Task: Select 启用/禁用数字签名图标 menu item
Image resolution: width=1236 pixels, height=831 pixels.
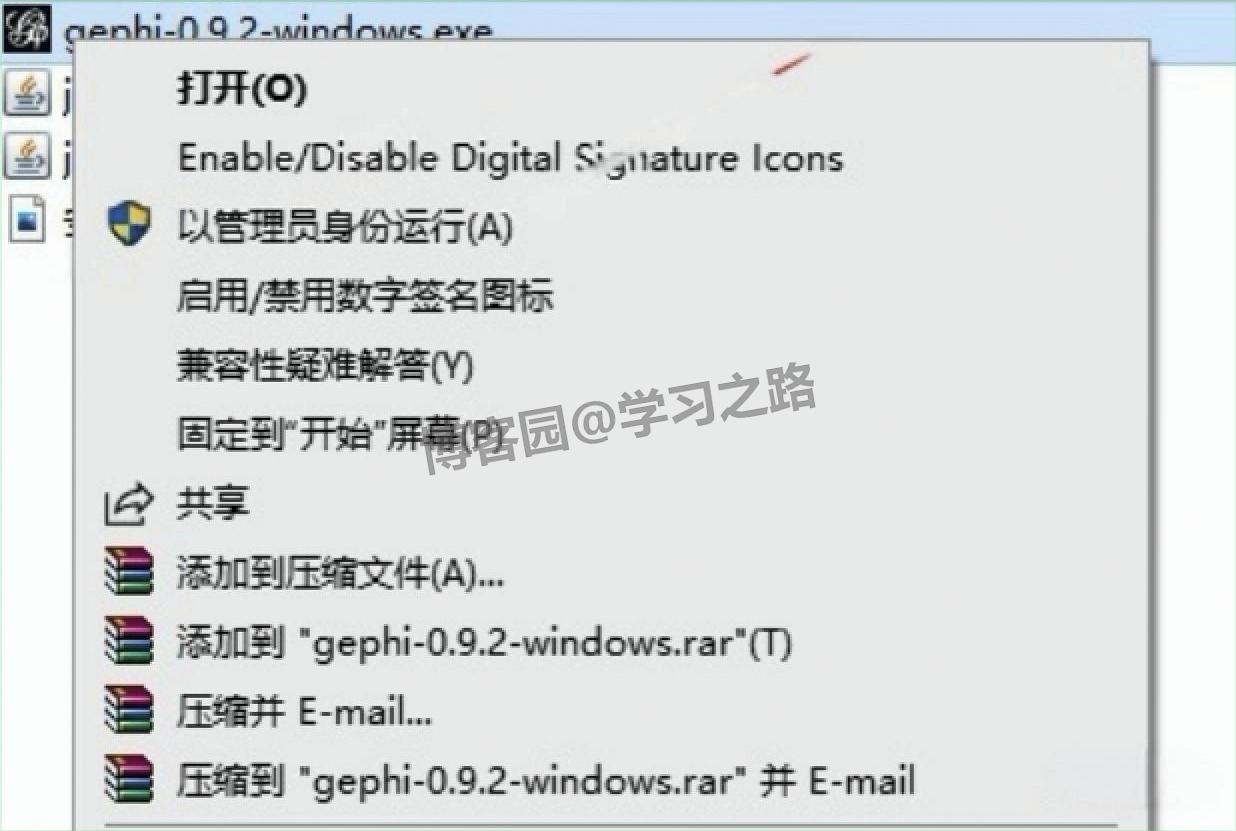Action: pos(365,296)
